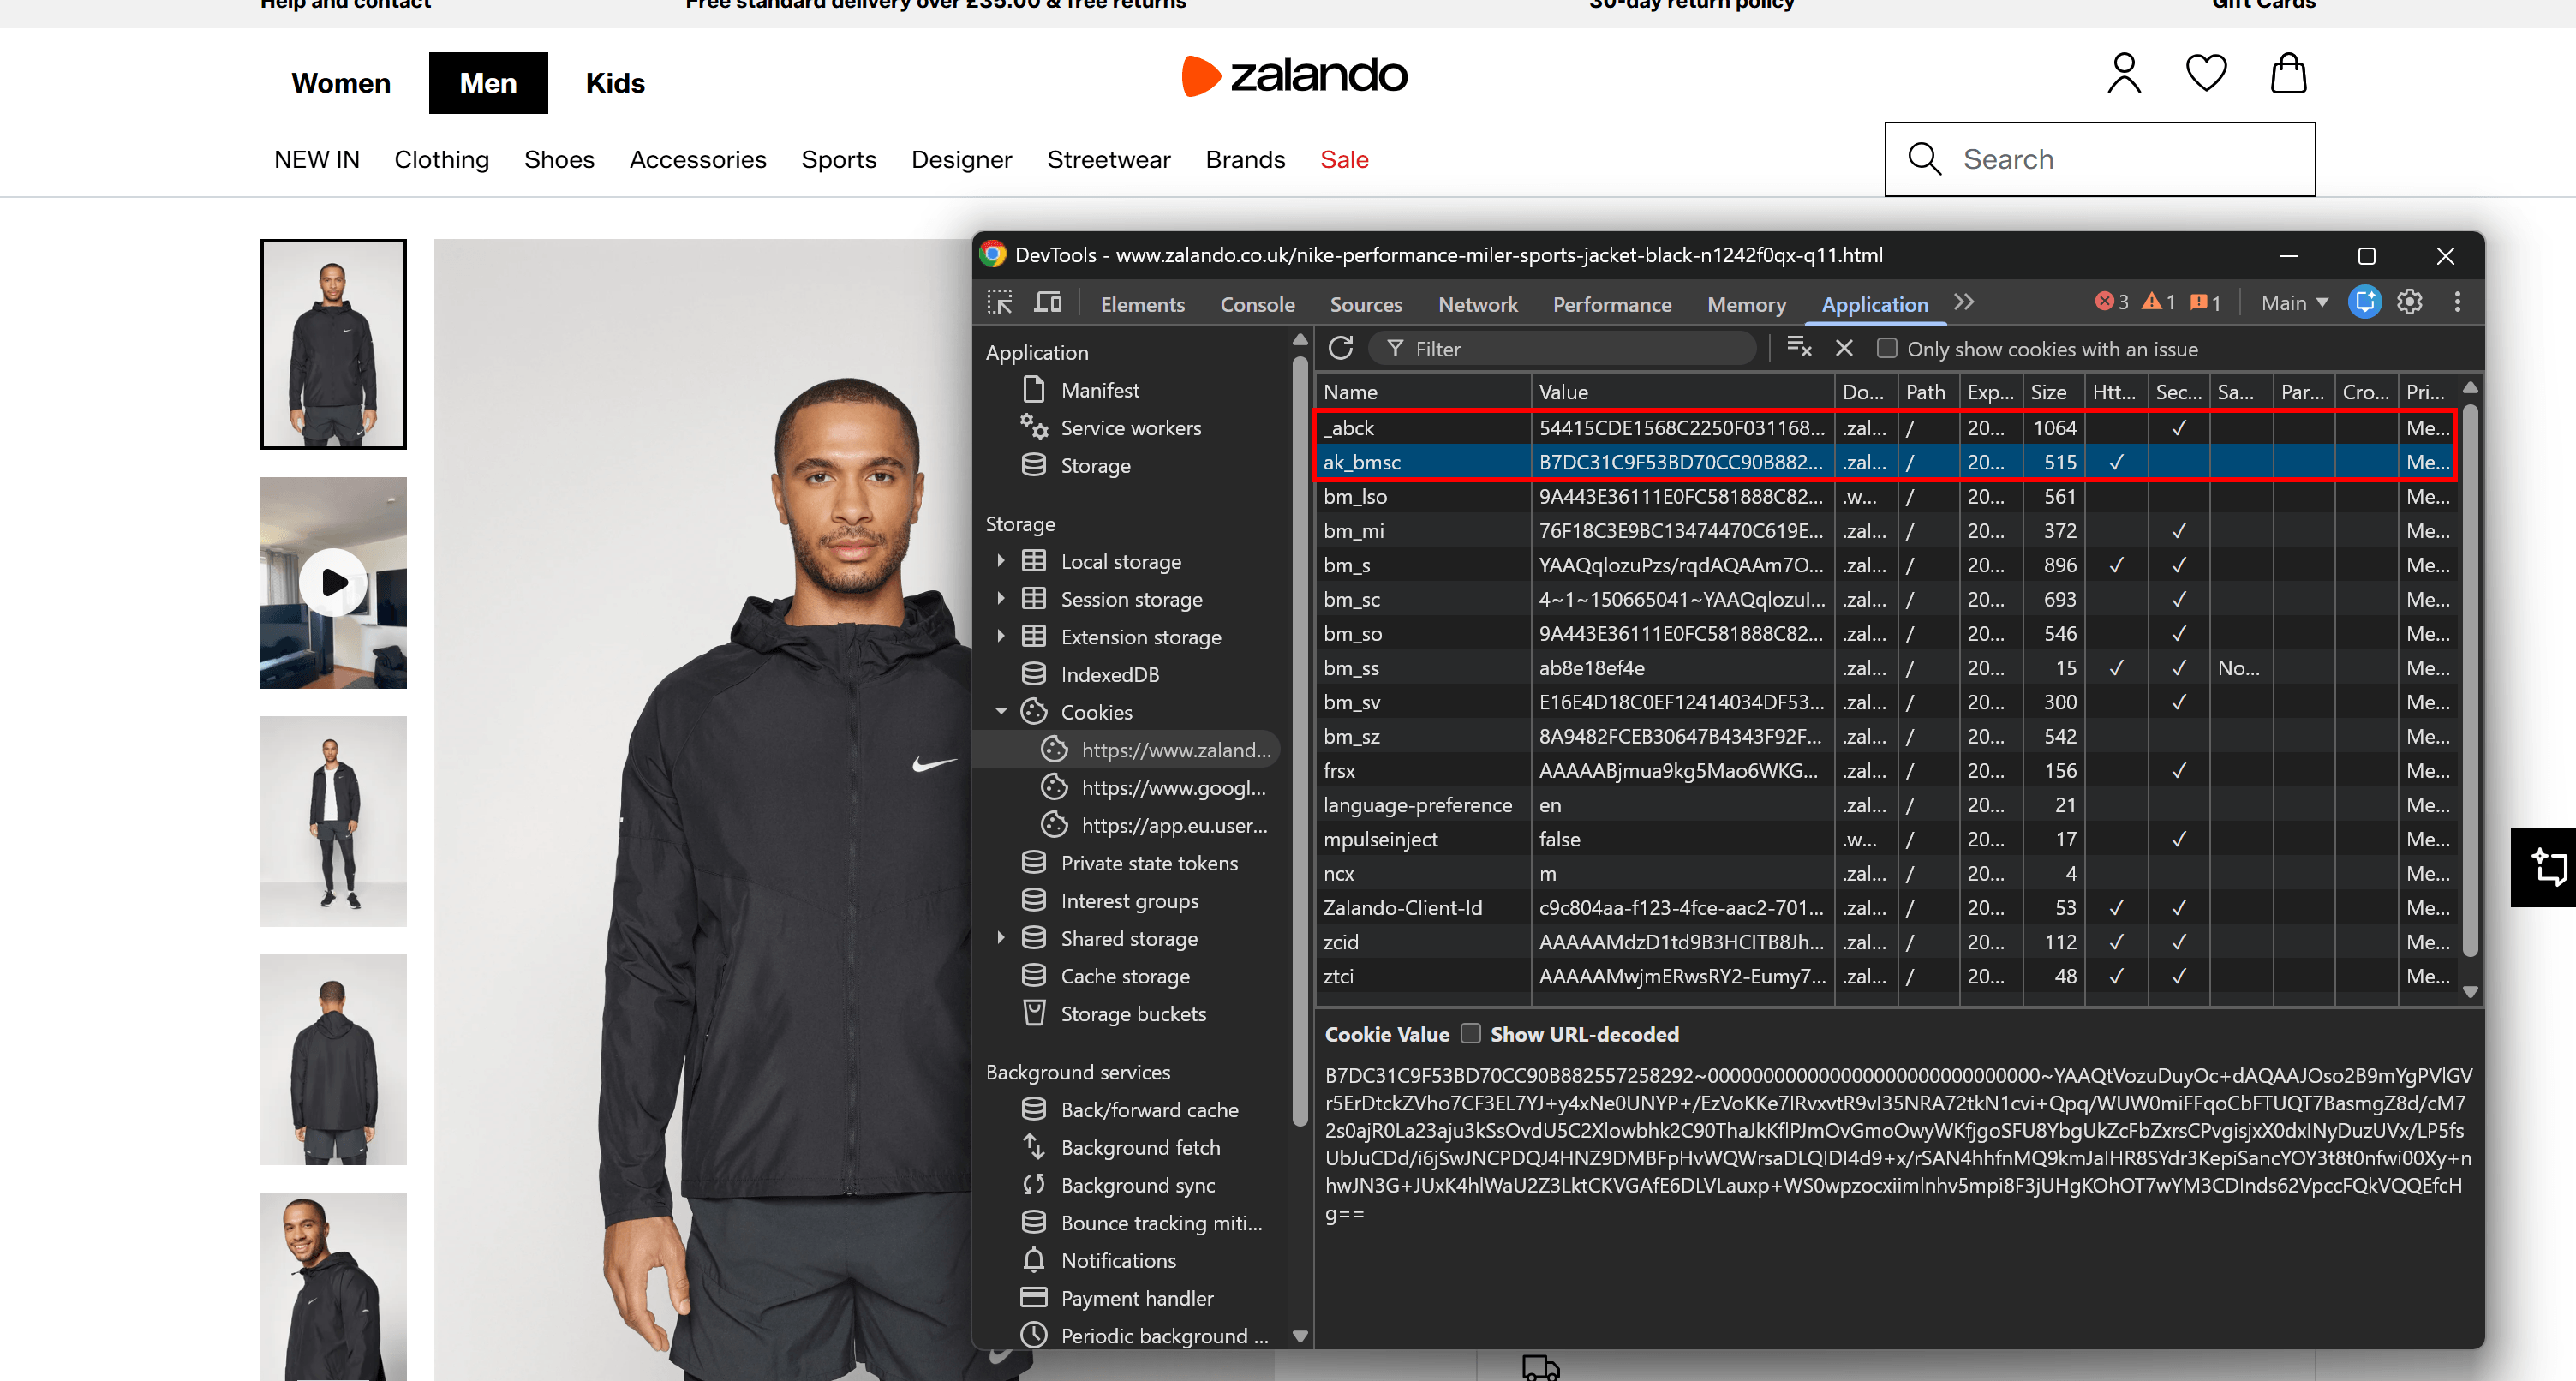The image size is (2576, 1381).
Task: Select Private state tokens
Action: [x=1148, y=863]
